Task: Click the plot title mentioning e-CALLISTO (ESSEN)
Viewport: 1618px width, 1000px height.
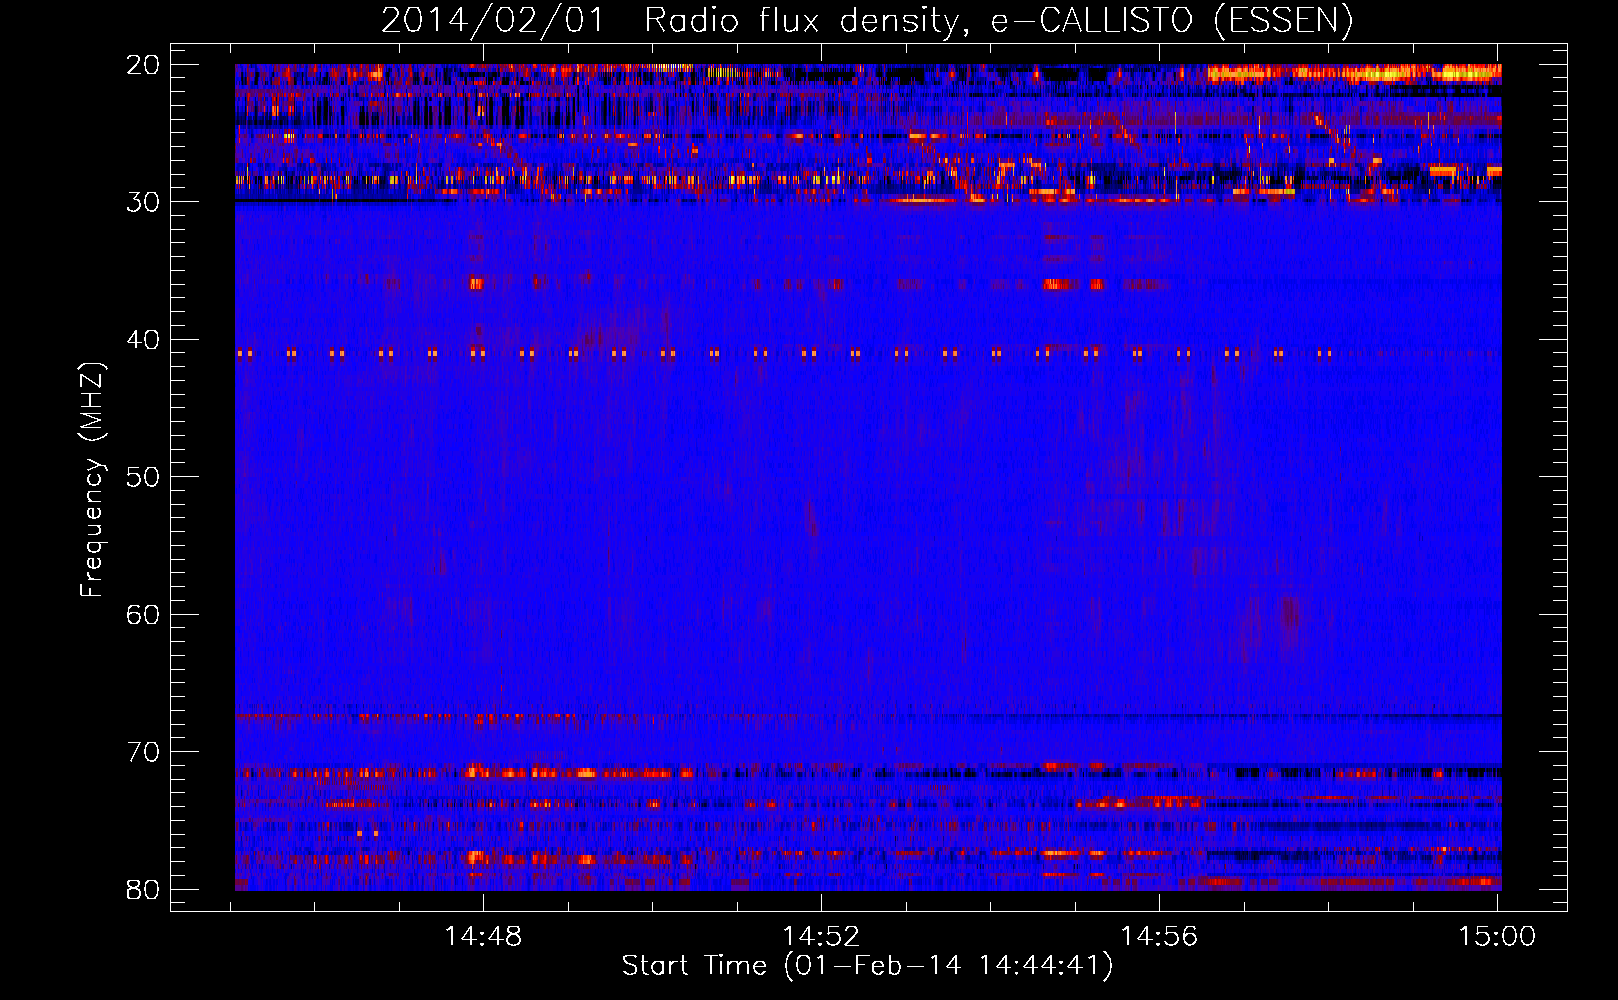Action: click(x=867, y=20)
